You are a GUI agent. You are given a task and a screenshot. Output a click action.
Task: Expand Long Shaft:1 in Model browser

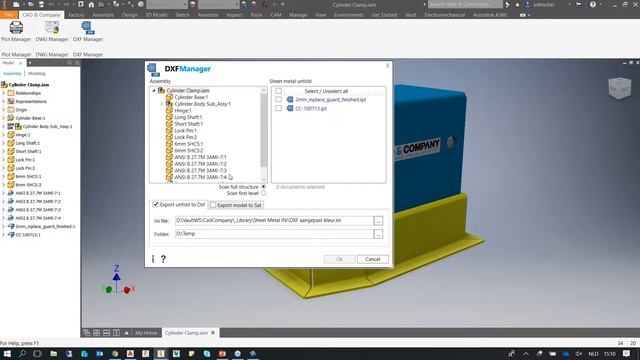point(4,143)
